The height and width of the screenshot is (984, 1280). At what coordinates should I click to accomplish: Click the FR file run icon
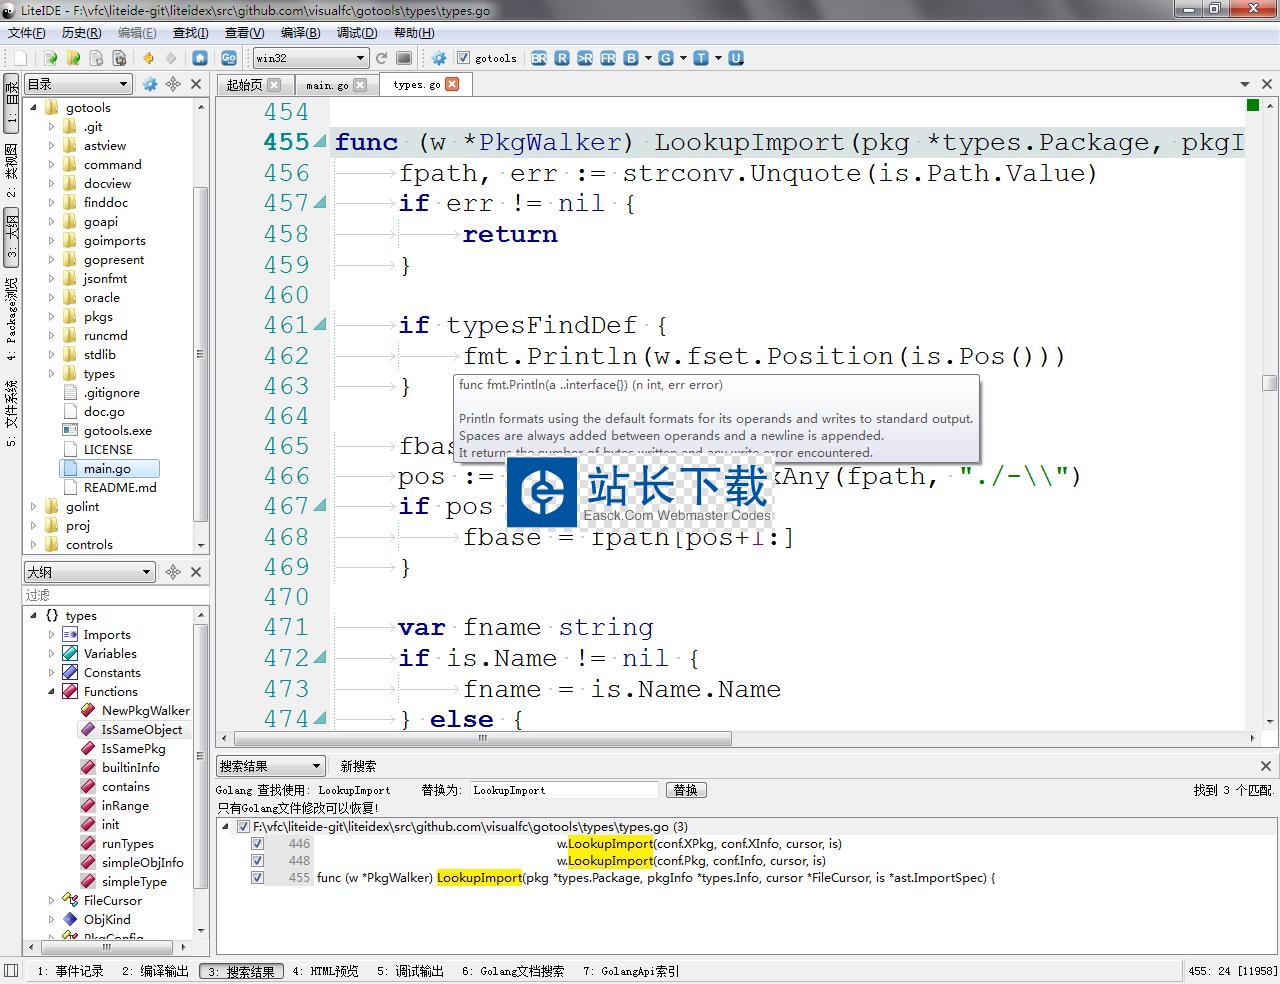pos(608,58)
